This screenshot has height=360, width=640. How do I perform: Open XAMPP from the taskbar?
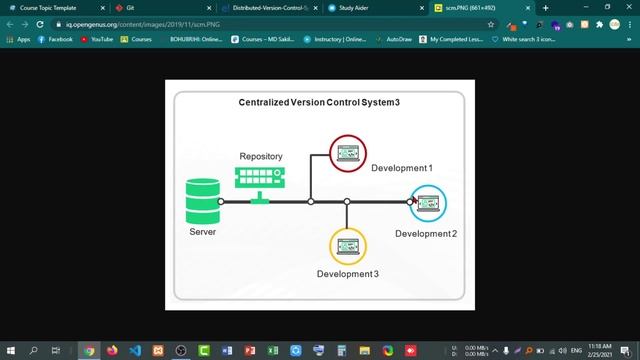click(158, 351)
